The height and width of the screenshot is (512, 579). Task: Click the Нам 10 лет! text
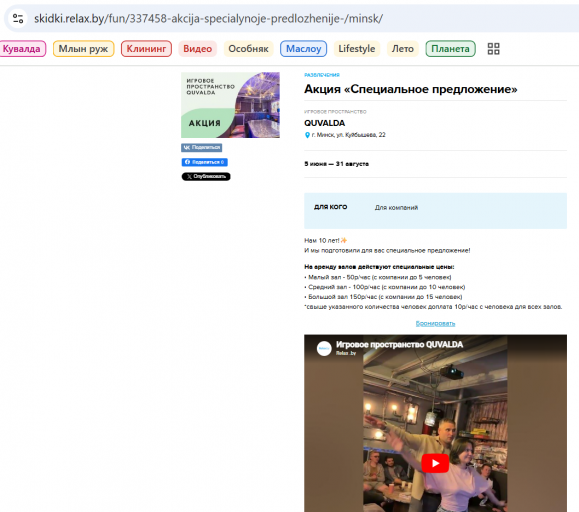click(x=322, y=240)
